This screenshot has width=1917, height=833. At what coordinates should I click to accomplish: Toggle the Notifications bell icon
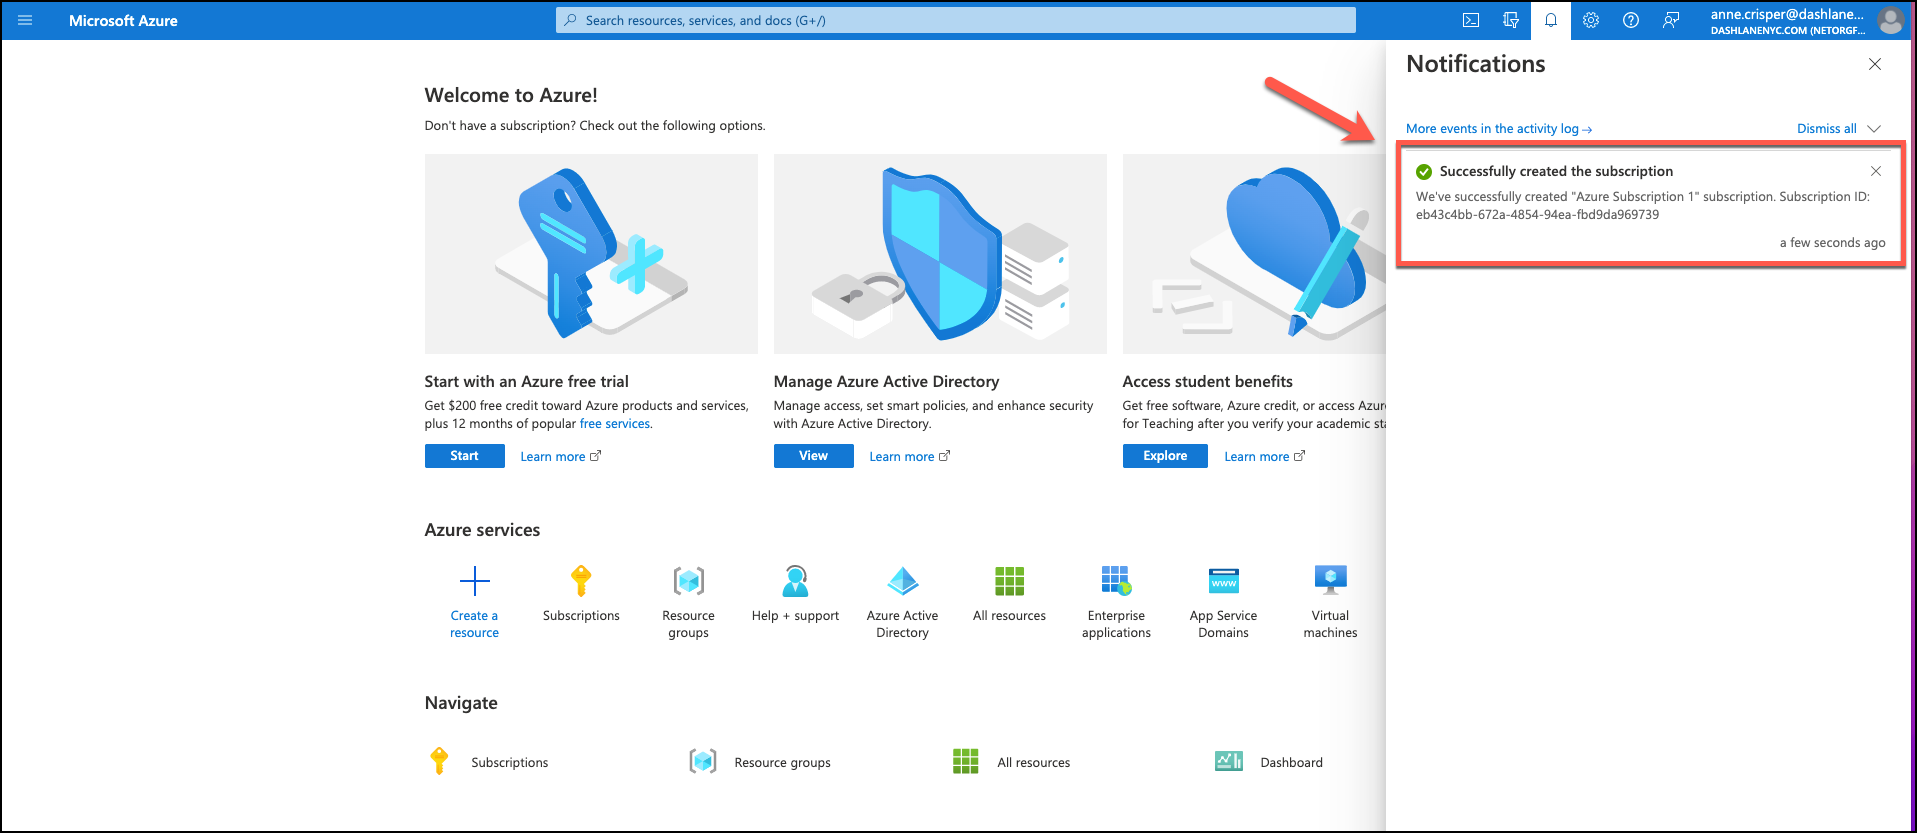[x=1551, y=20]
